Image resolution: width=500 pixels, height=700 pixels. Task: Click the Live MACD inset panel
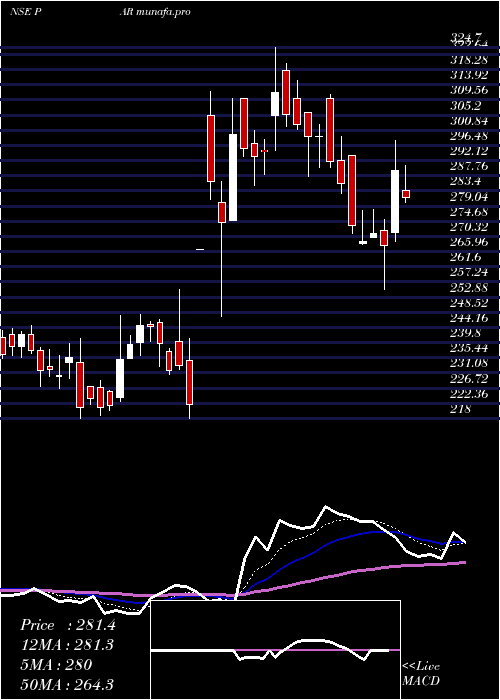click(x=275, y=650)
